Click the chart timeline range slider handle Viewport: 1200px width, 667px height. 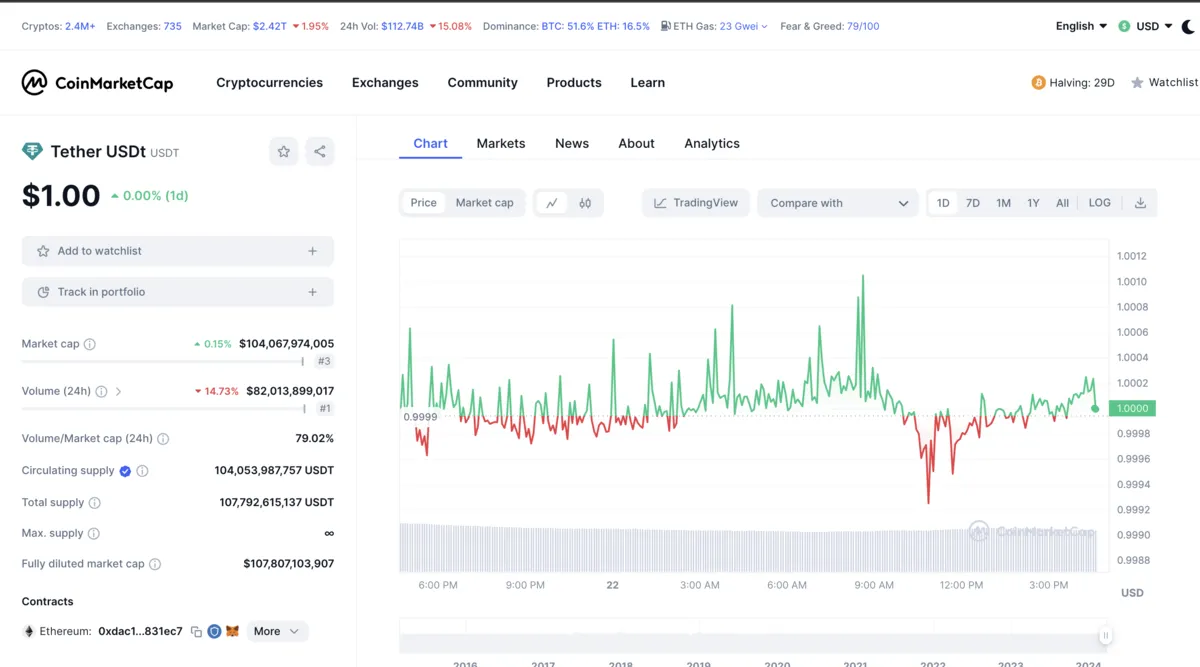[x=1105, y=636]
